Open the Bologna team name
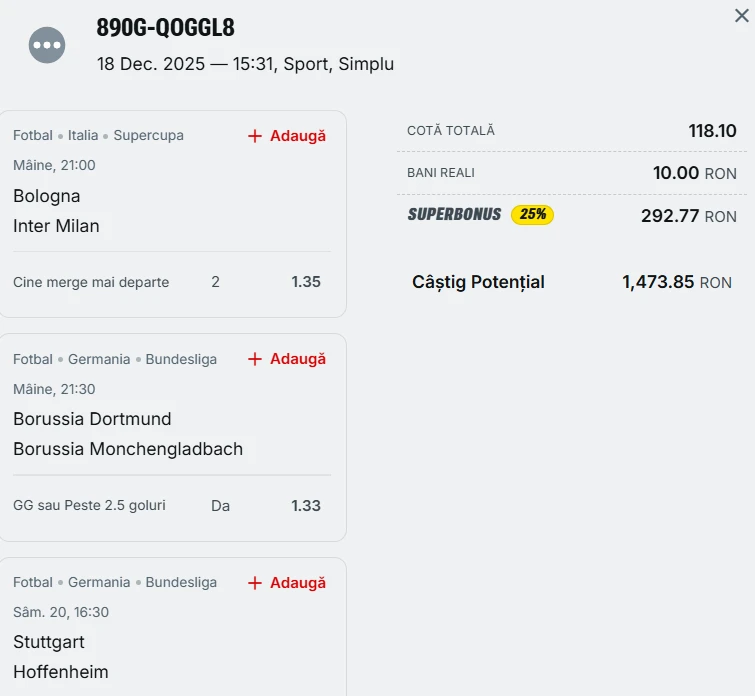 coord(47,196)
